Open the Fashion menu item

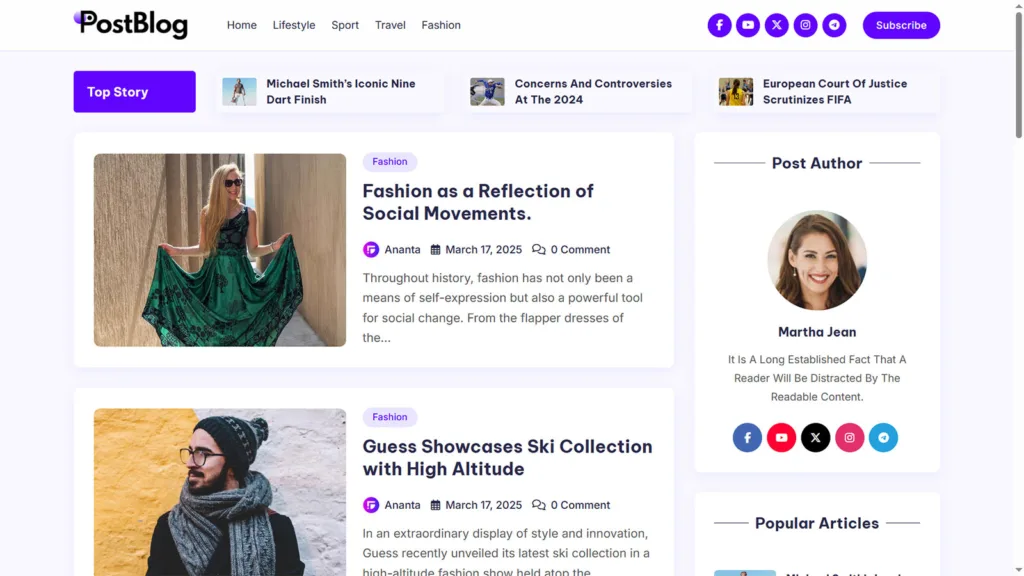tap(441, 25)
